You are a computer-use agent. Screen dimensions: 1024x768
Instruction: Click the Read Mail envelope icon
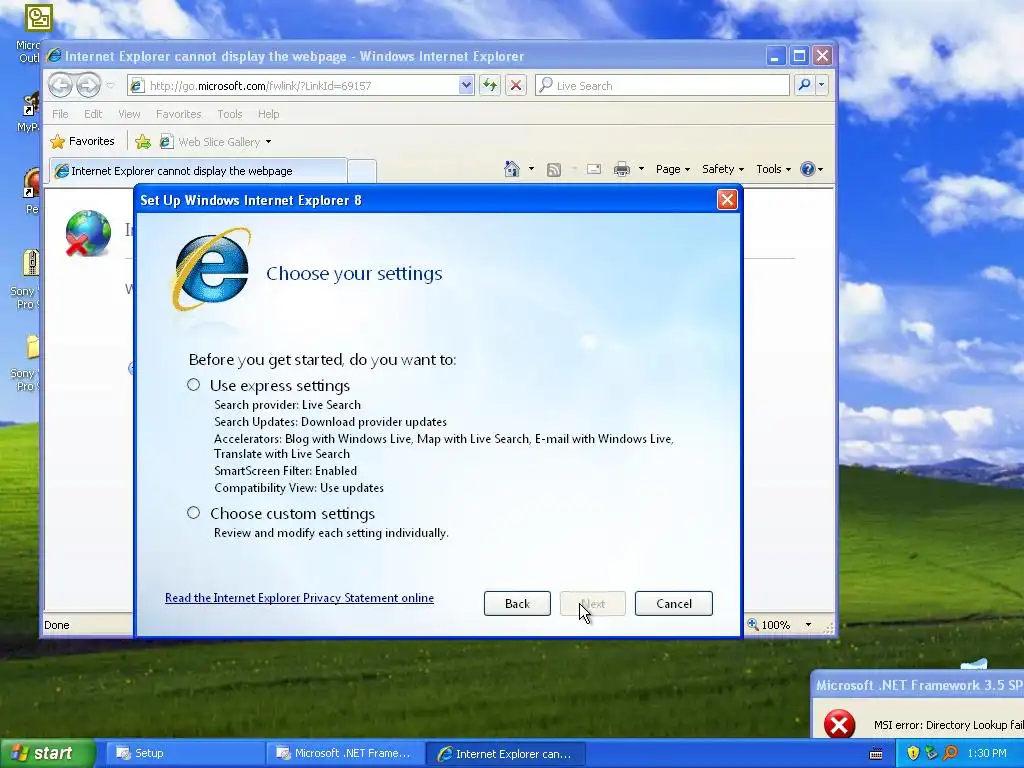coord(594,169)
